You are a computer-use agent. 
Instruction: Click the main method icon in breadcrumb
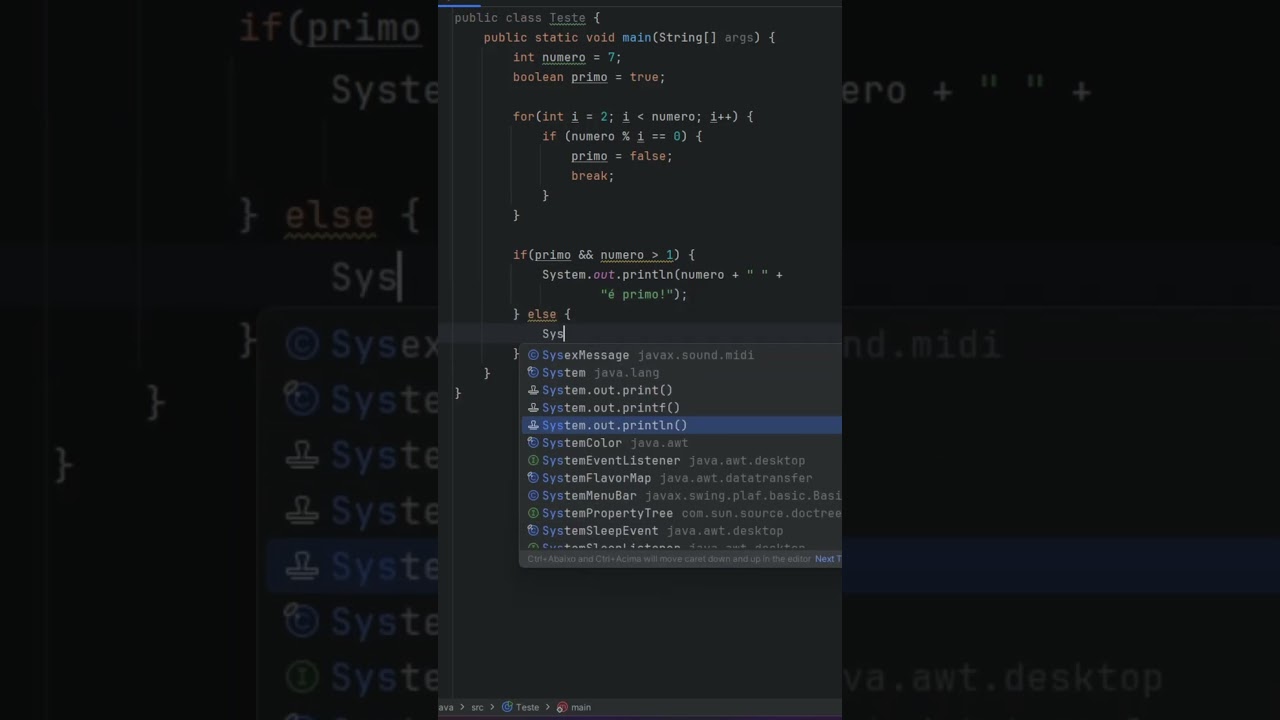[562, 707]
